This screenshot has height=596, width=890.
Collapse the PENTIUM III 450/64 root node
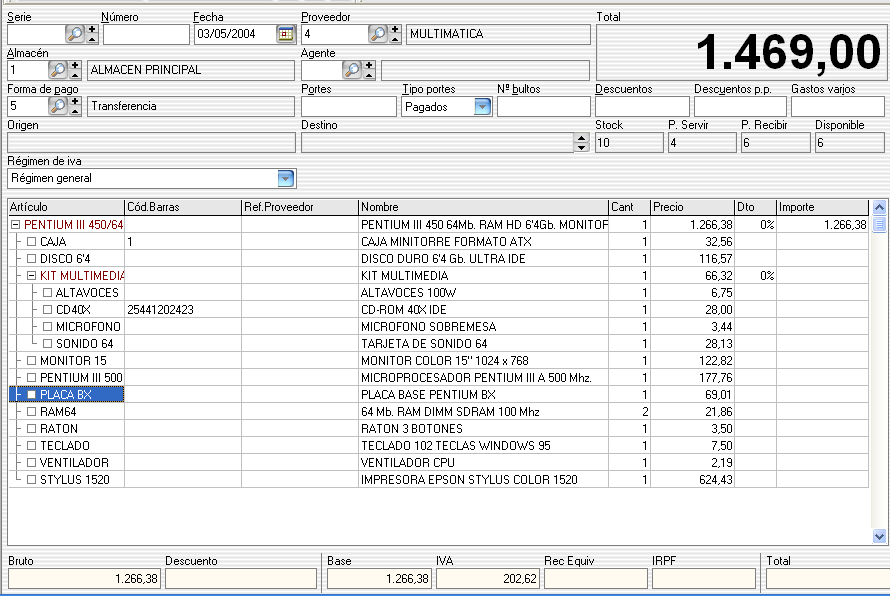tap(15, 225)
